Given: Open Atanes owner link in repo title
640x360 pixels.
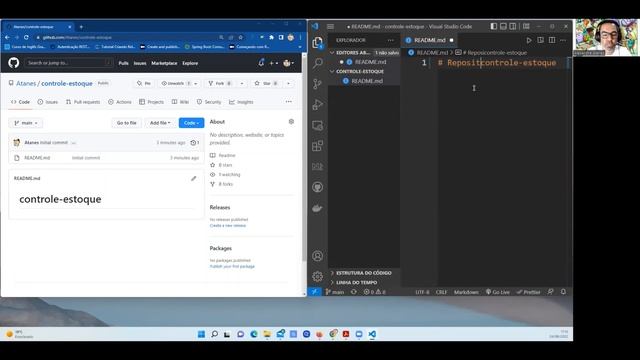Looking at the screenshot, I should click(26, 83).
